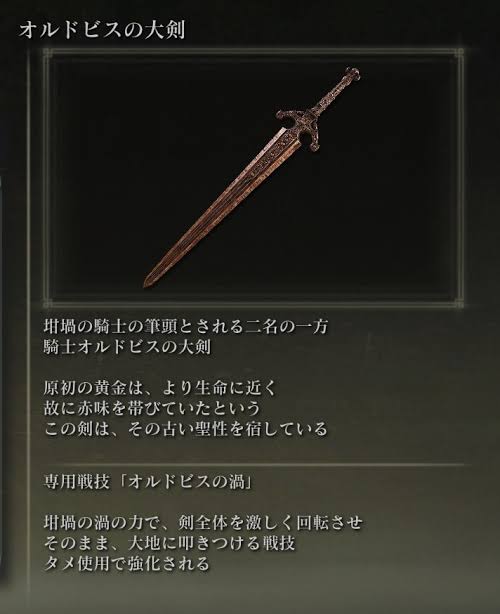Click the text 故に赤味を帯びていたという
Screen dimensions: 500x614
pos(152,408)
